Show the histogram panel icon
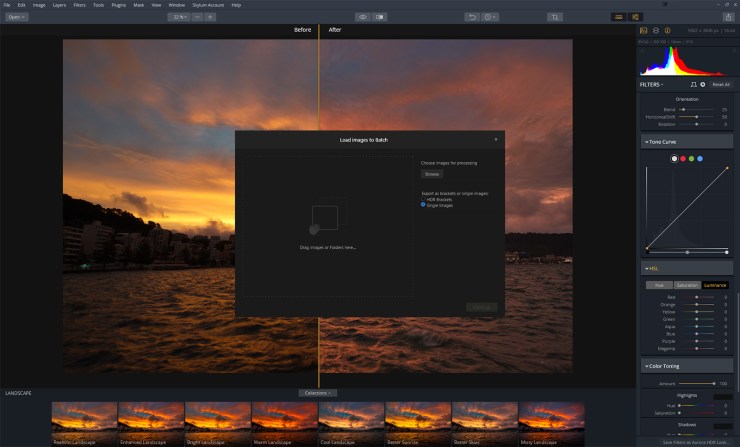This screenshot has width=740, height=447. [x=643, y=31]
